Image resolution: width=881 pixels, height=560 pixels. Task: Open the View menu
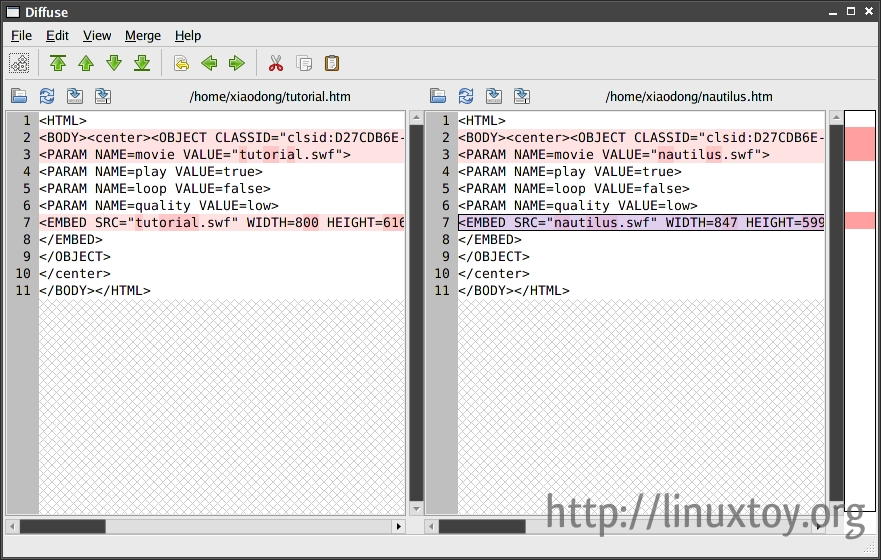coord(97,35)
